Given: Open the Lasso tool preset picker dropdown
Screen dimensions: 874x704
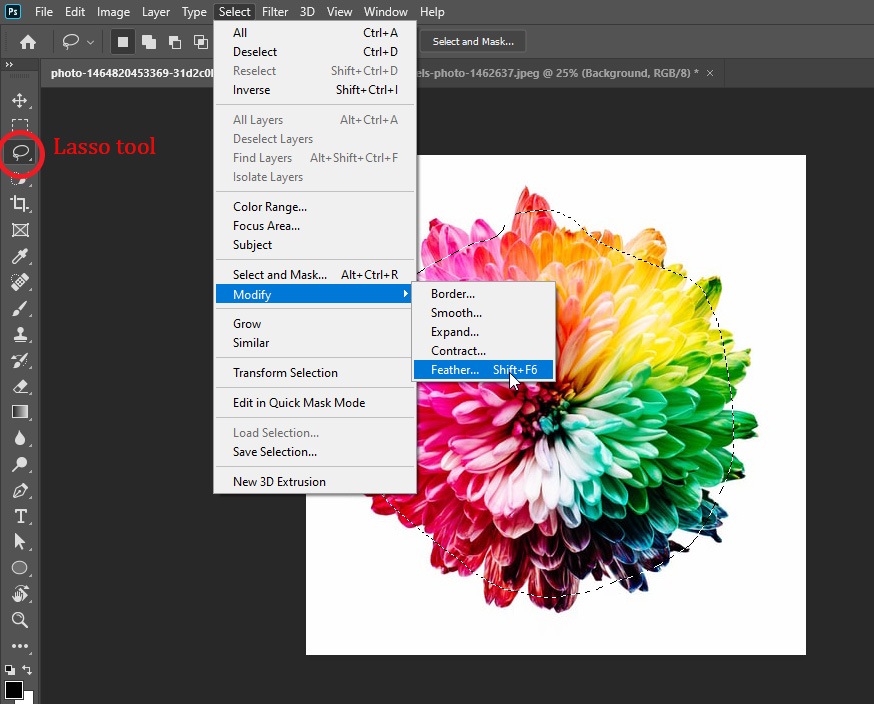Looking at the screenshot, I should (x=91, y=42).
